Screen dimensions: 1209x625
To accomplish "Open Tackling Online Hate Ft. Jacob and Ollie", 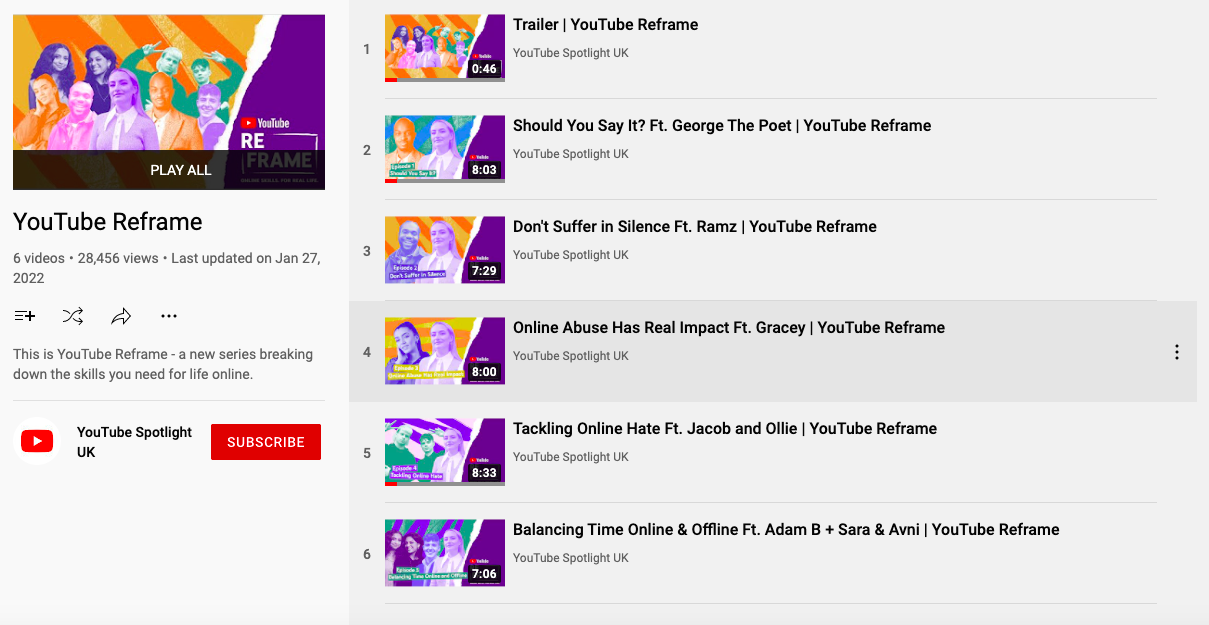I will [725, 429].
